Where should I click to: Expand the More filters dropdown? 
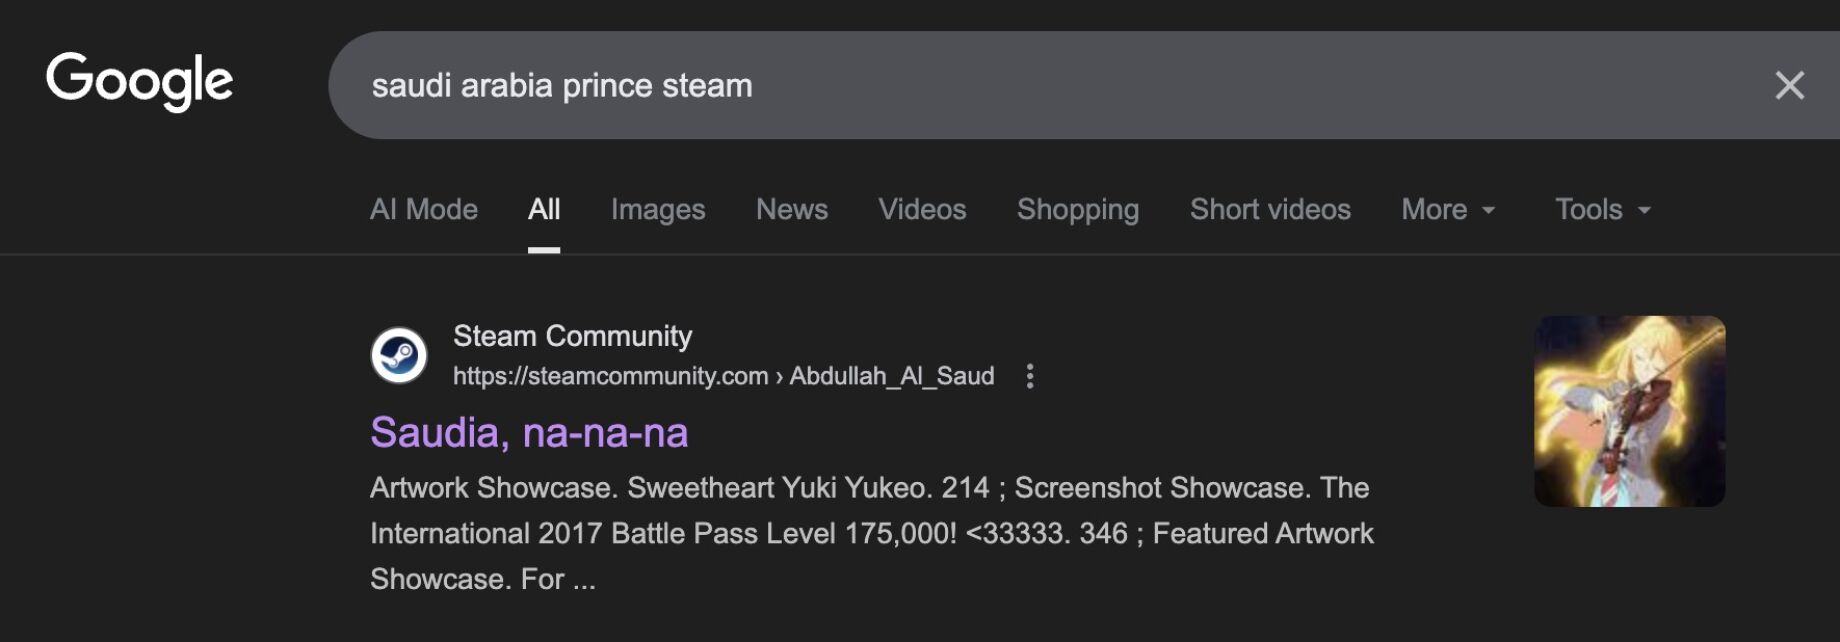pyautogui.click(x=1447, y=209)
